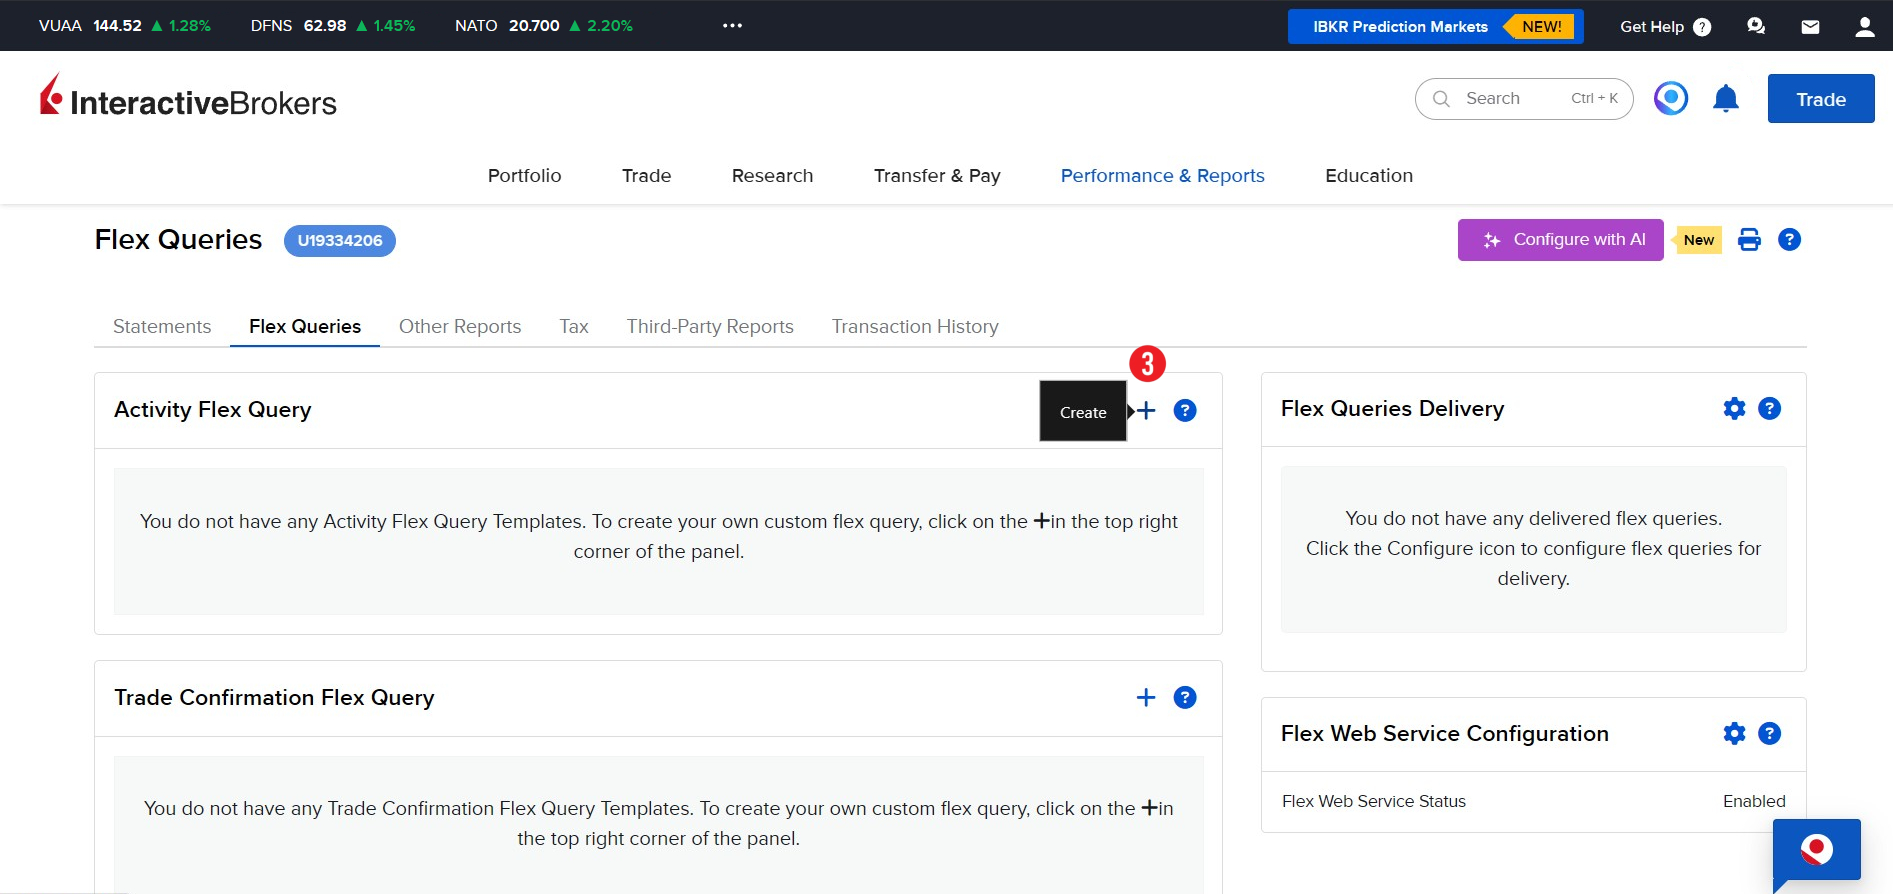Open the Research menu

773,176
